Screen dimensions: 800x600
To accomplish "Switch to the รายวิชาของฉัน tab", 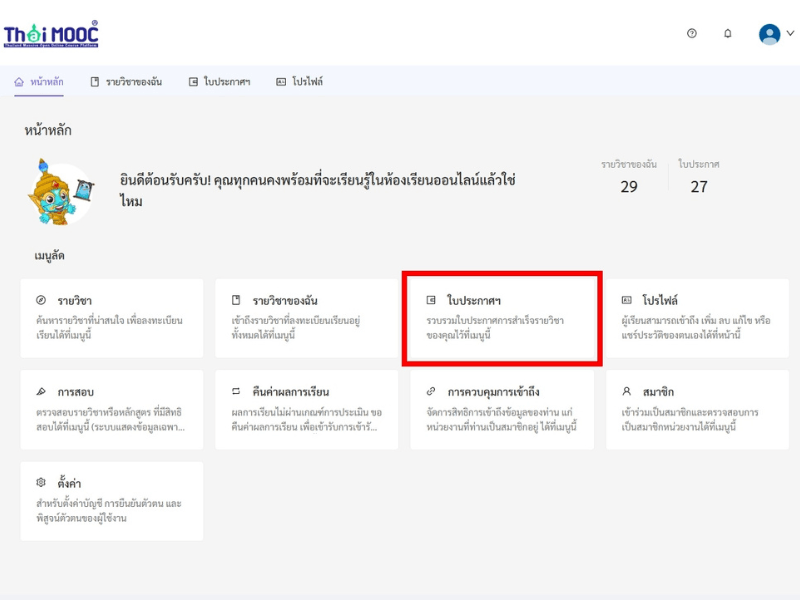I will point(126,82).
